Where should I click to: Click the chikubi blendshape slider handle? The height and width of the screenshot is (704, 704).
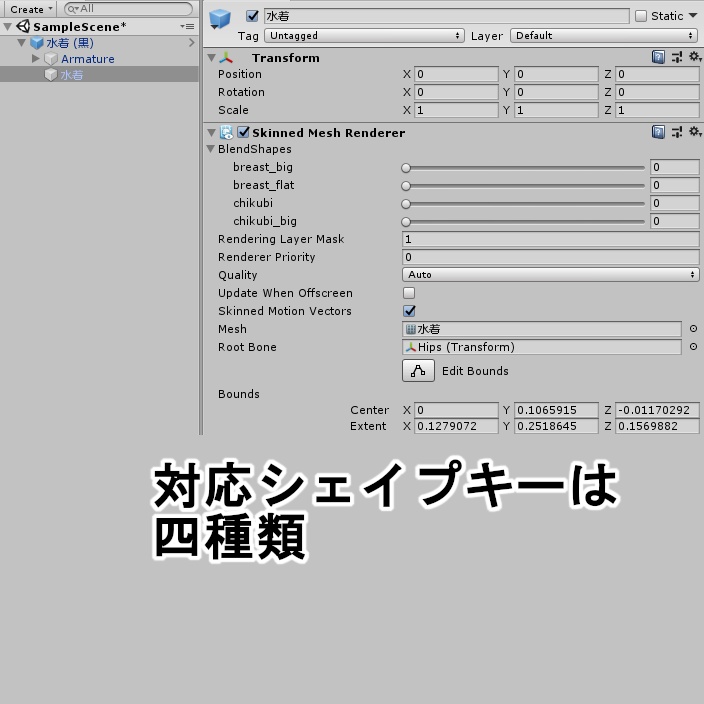[406, 204]
